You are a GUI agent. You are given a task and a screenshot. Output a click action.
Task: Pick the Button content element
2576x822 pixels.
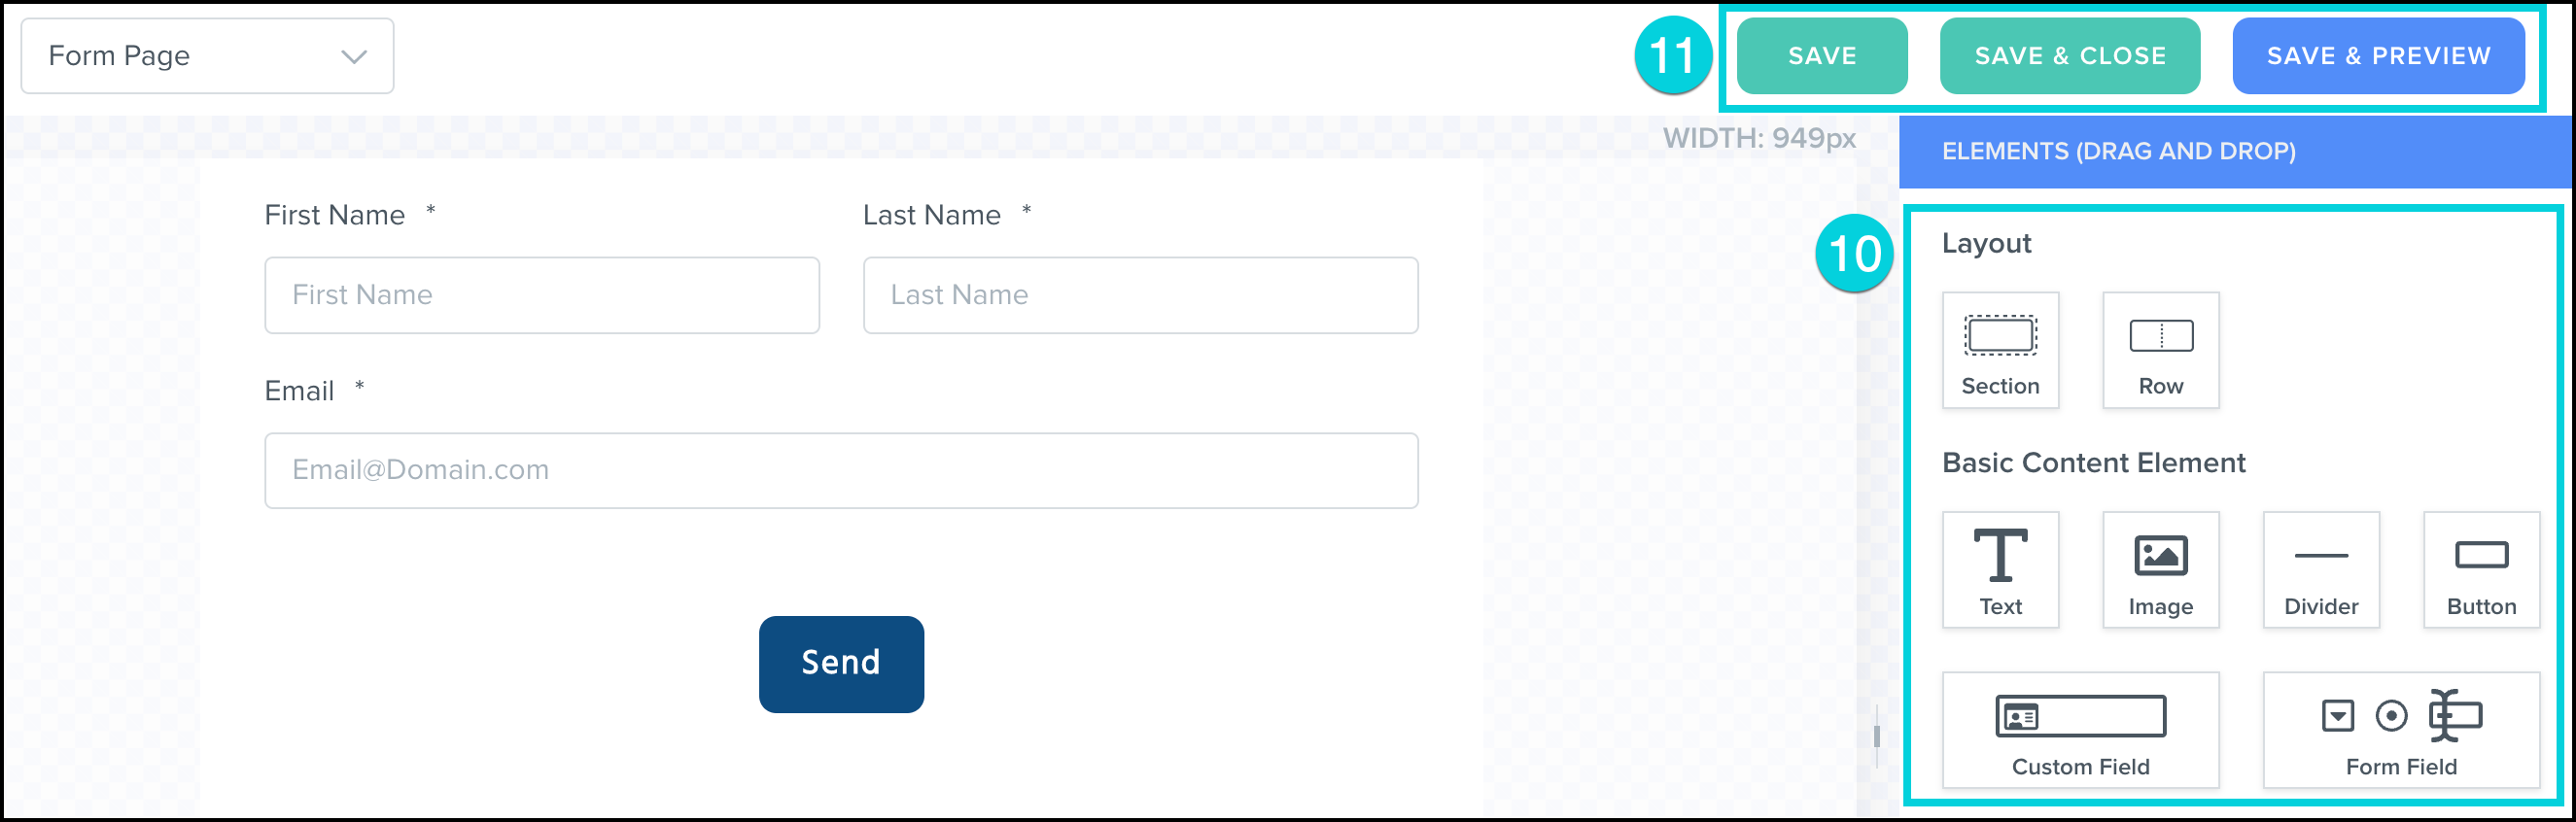[x=2481, y=569]
